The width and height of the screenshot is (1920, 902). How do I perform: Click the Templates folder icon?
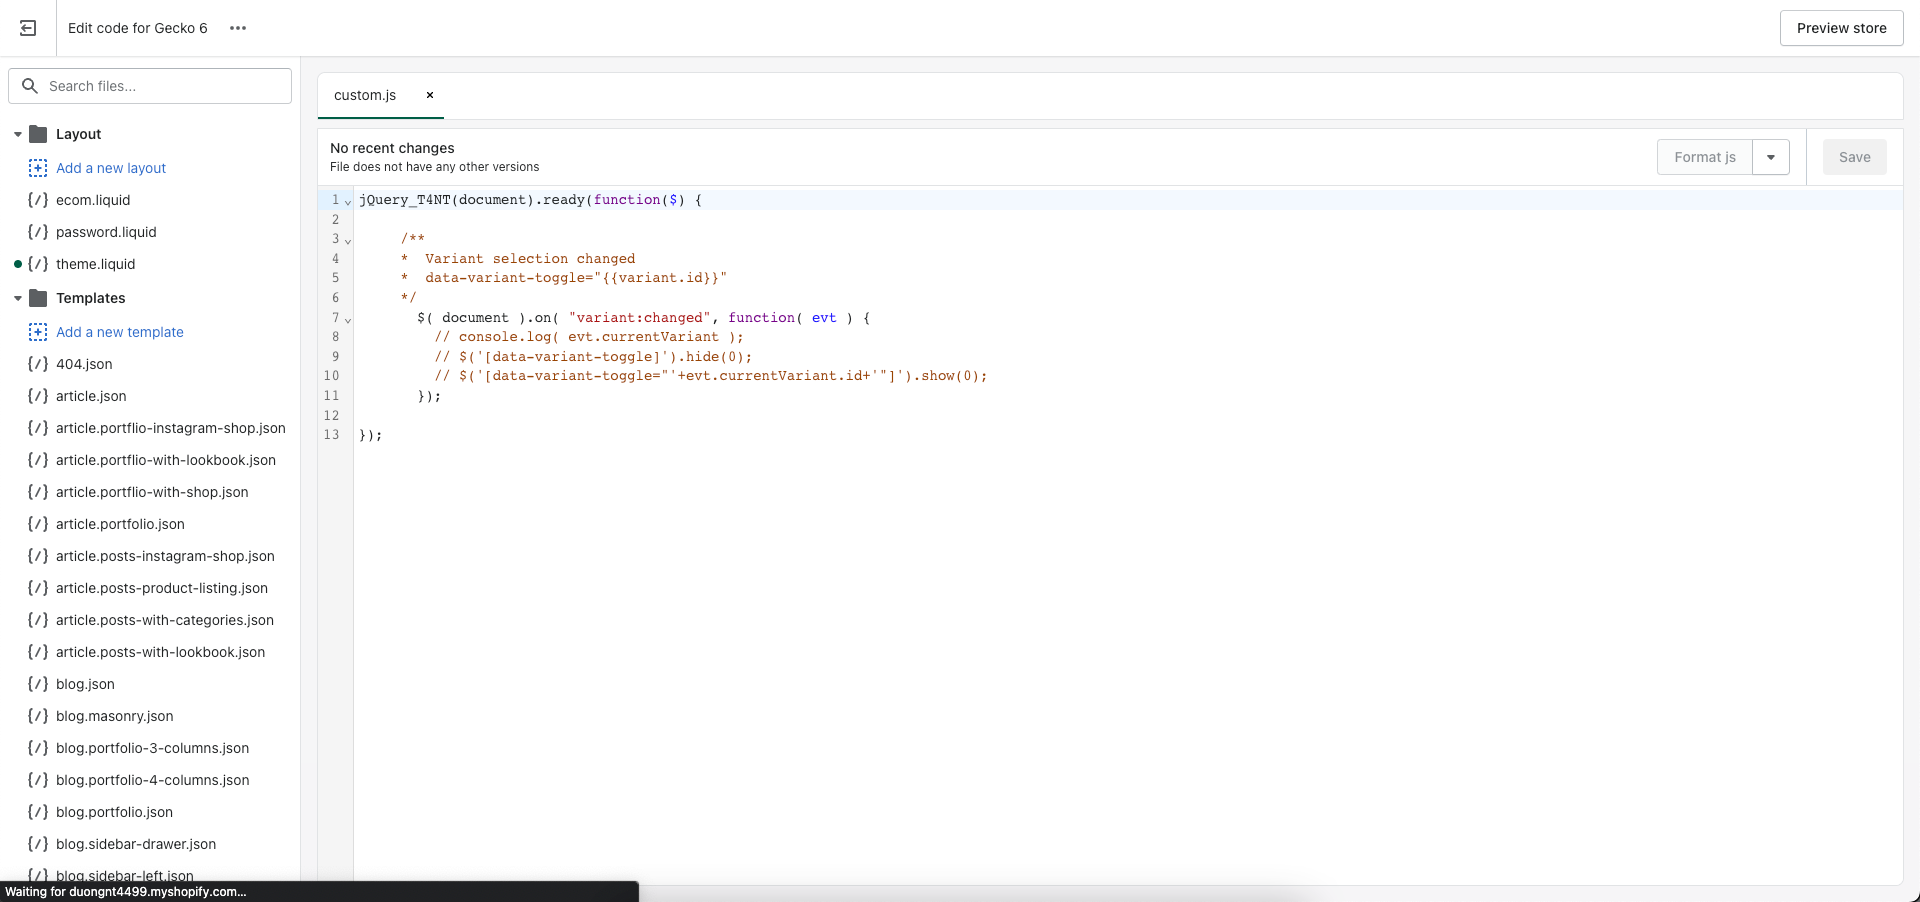(39, 298)
